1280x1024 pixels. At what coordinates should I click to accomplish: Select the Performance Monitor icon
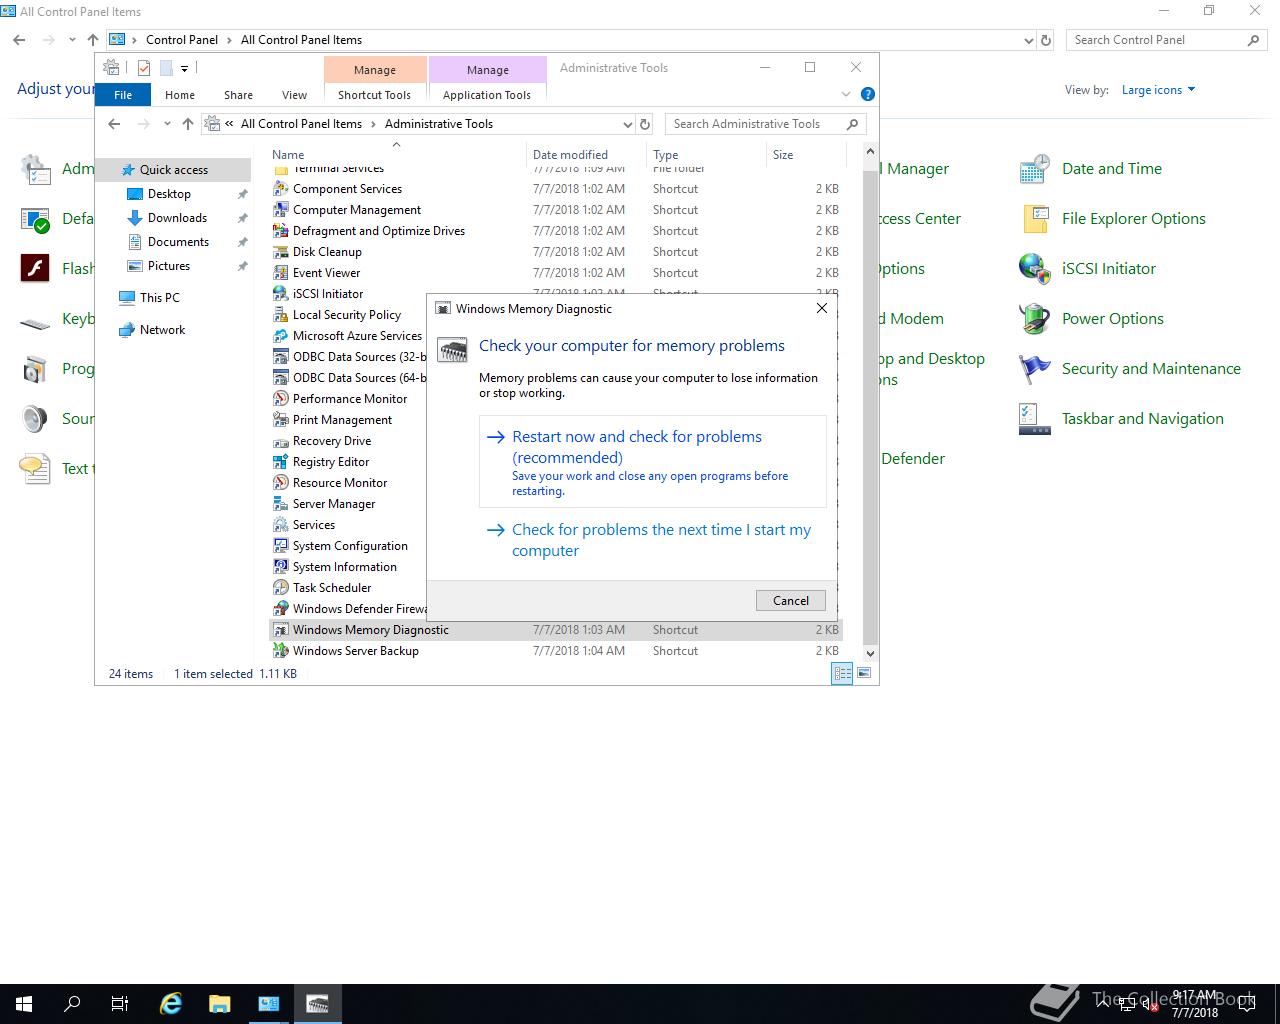point(281,399)
